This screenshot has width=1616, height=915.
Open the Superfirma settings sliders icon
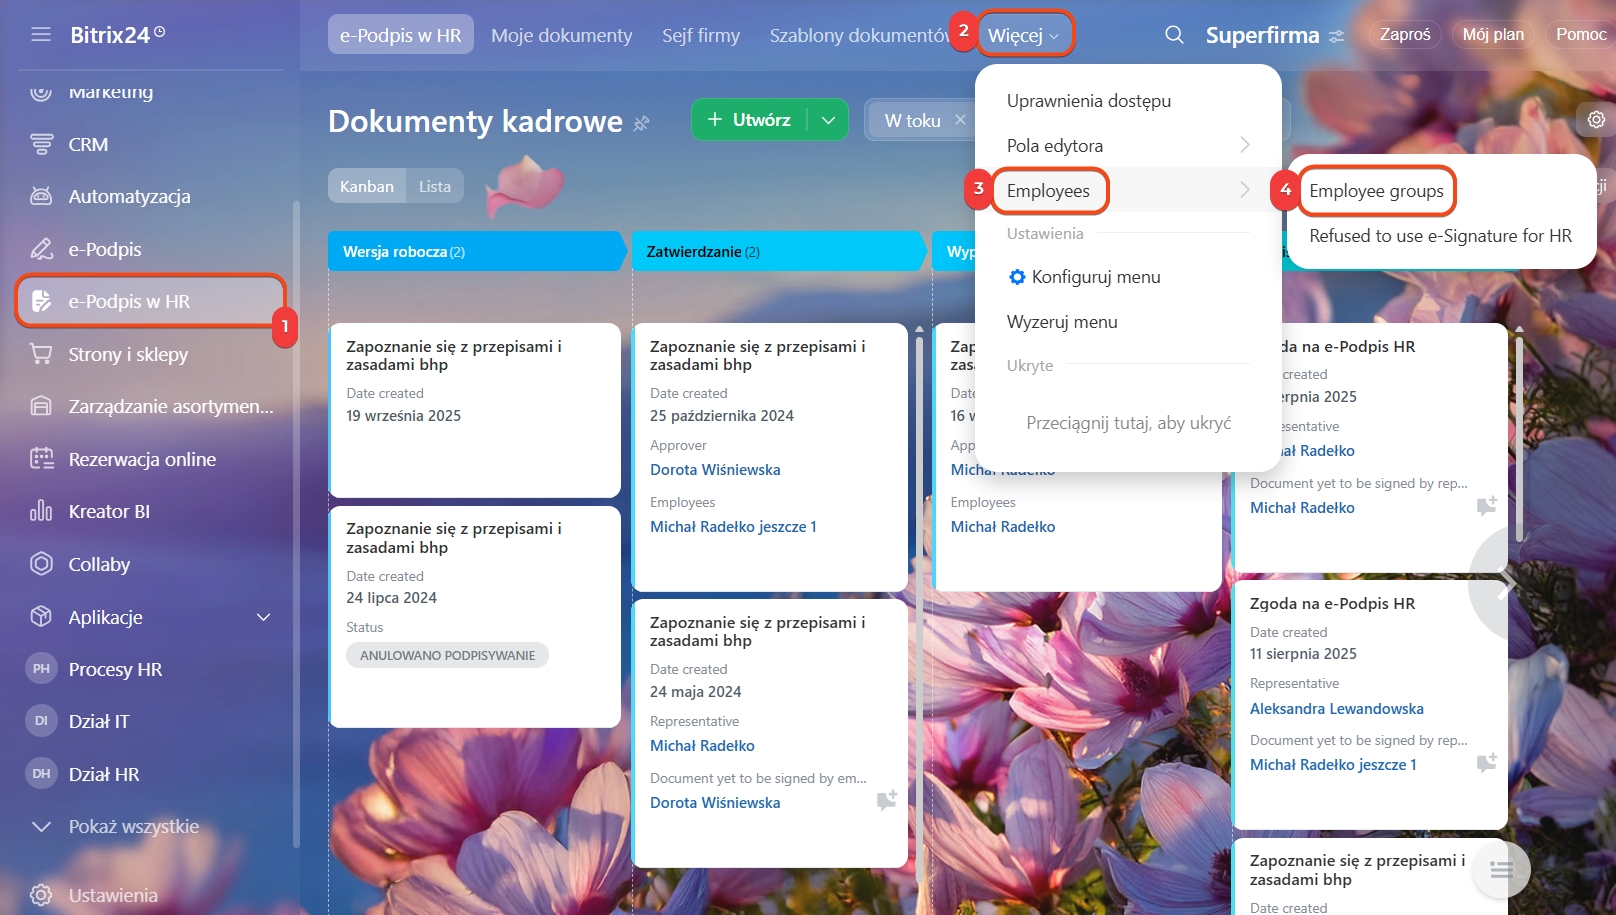tap(1337, 37)
